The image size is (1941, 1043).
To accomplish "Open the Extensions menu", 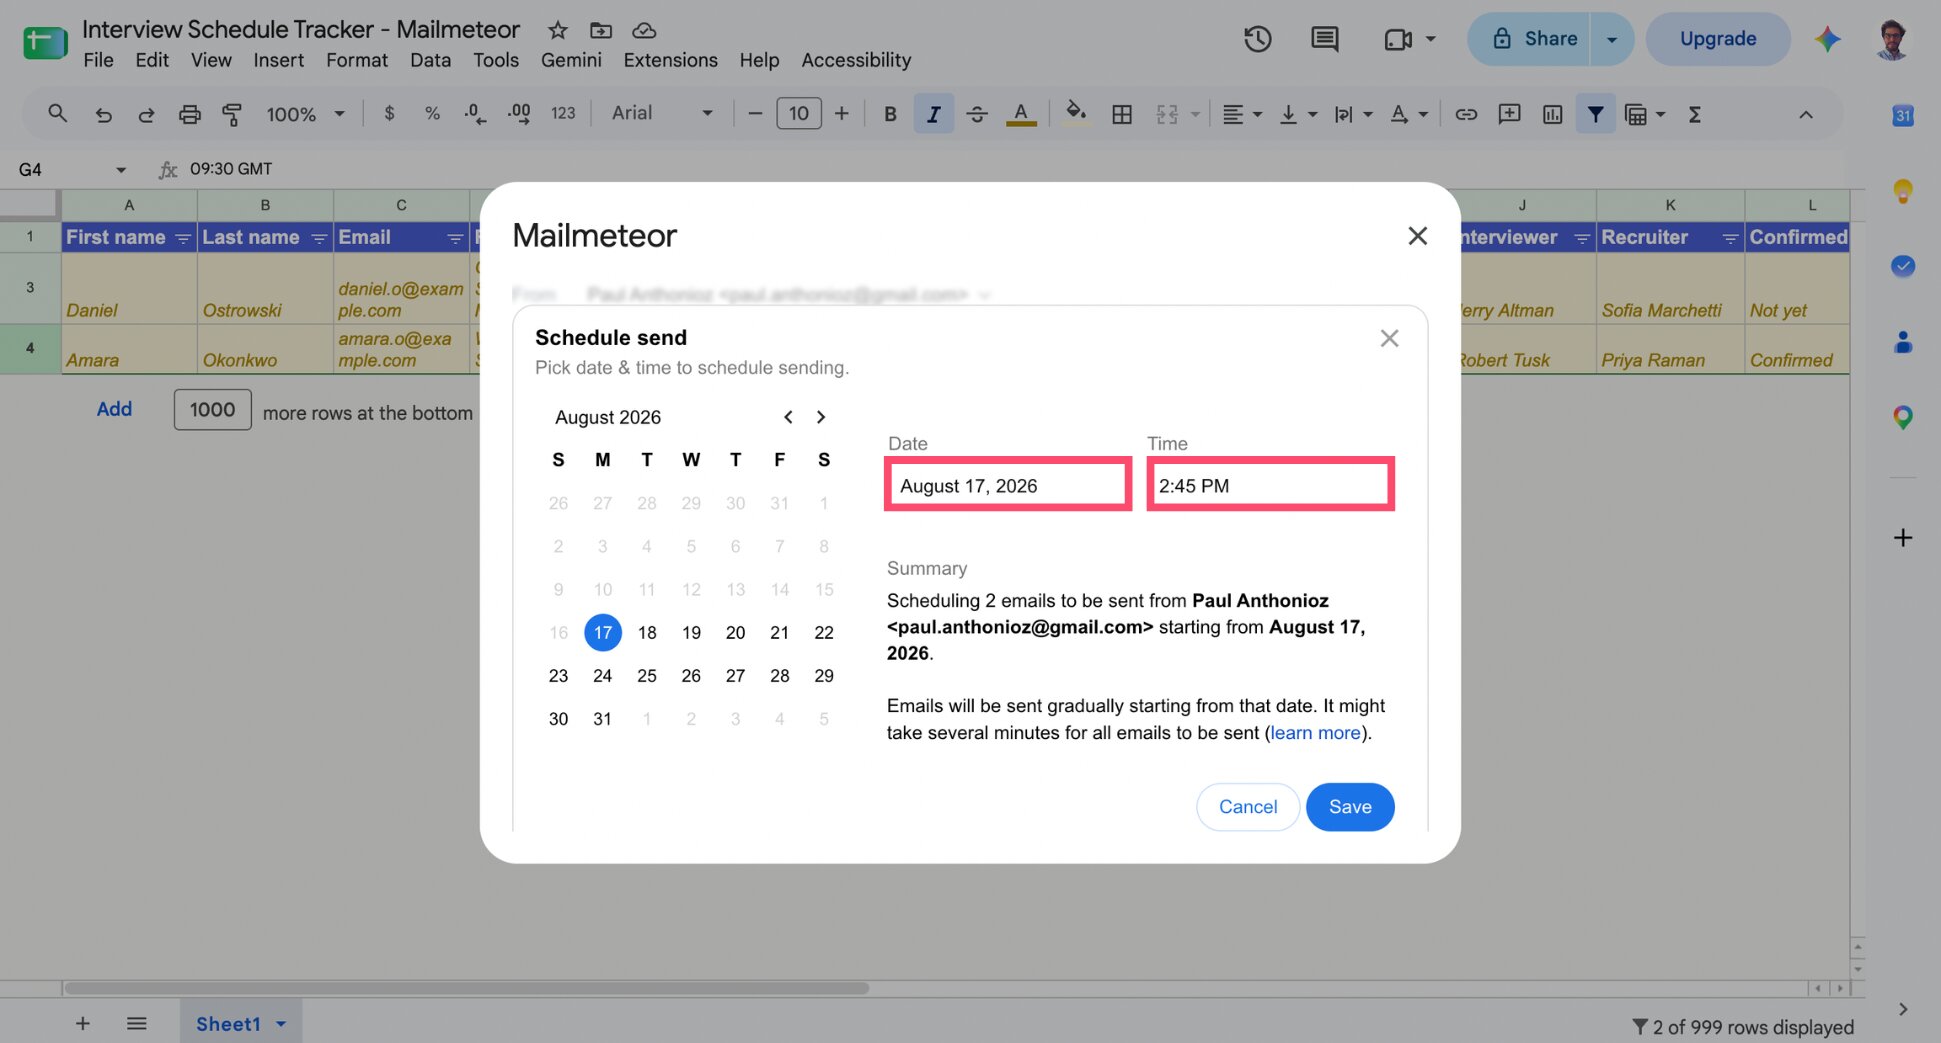I will (670, 60).
